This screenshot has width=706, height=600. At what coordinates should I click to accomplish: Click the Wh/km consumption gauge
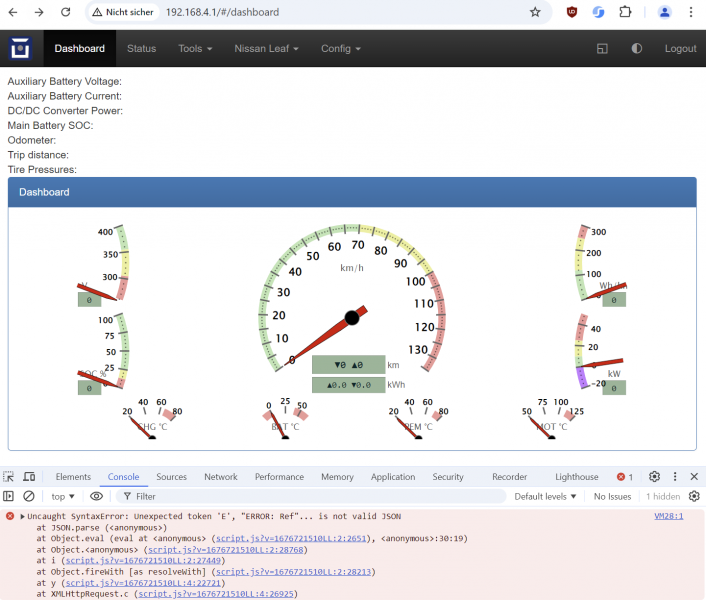click(601, 266)
